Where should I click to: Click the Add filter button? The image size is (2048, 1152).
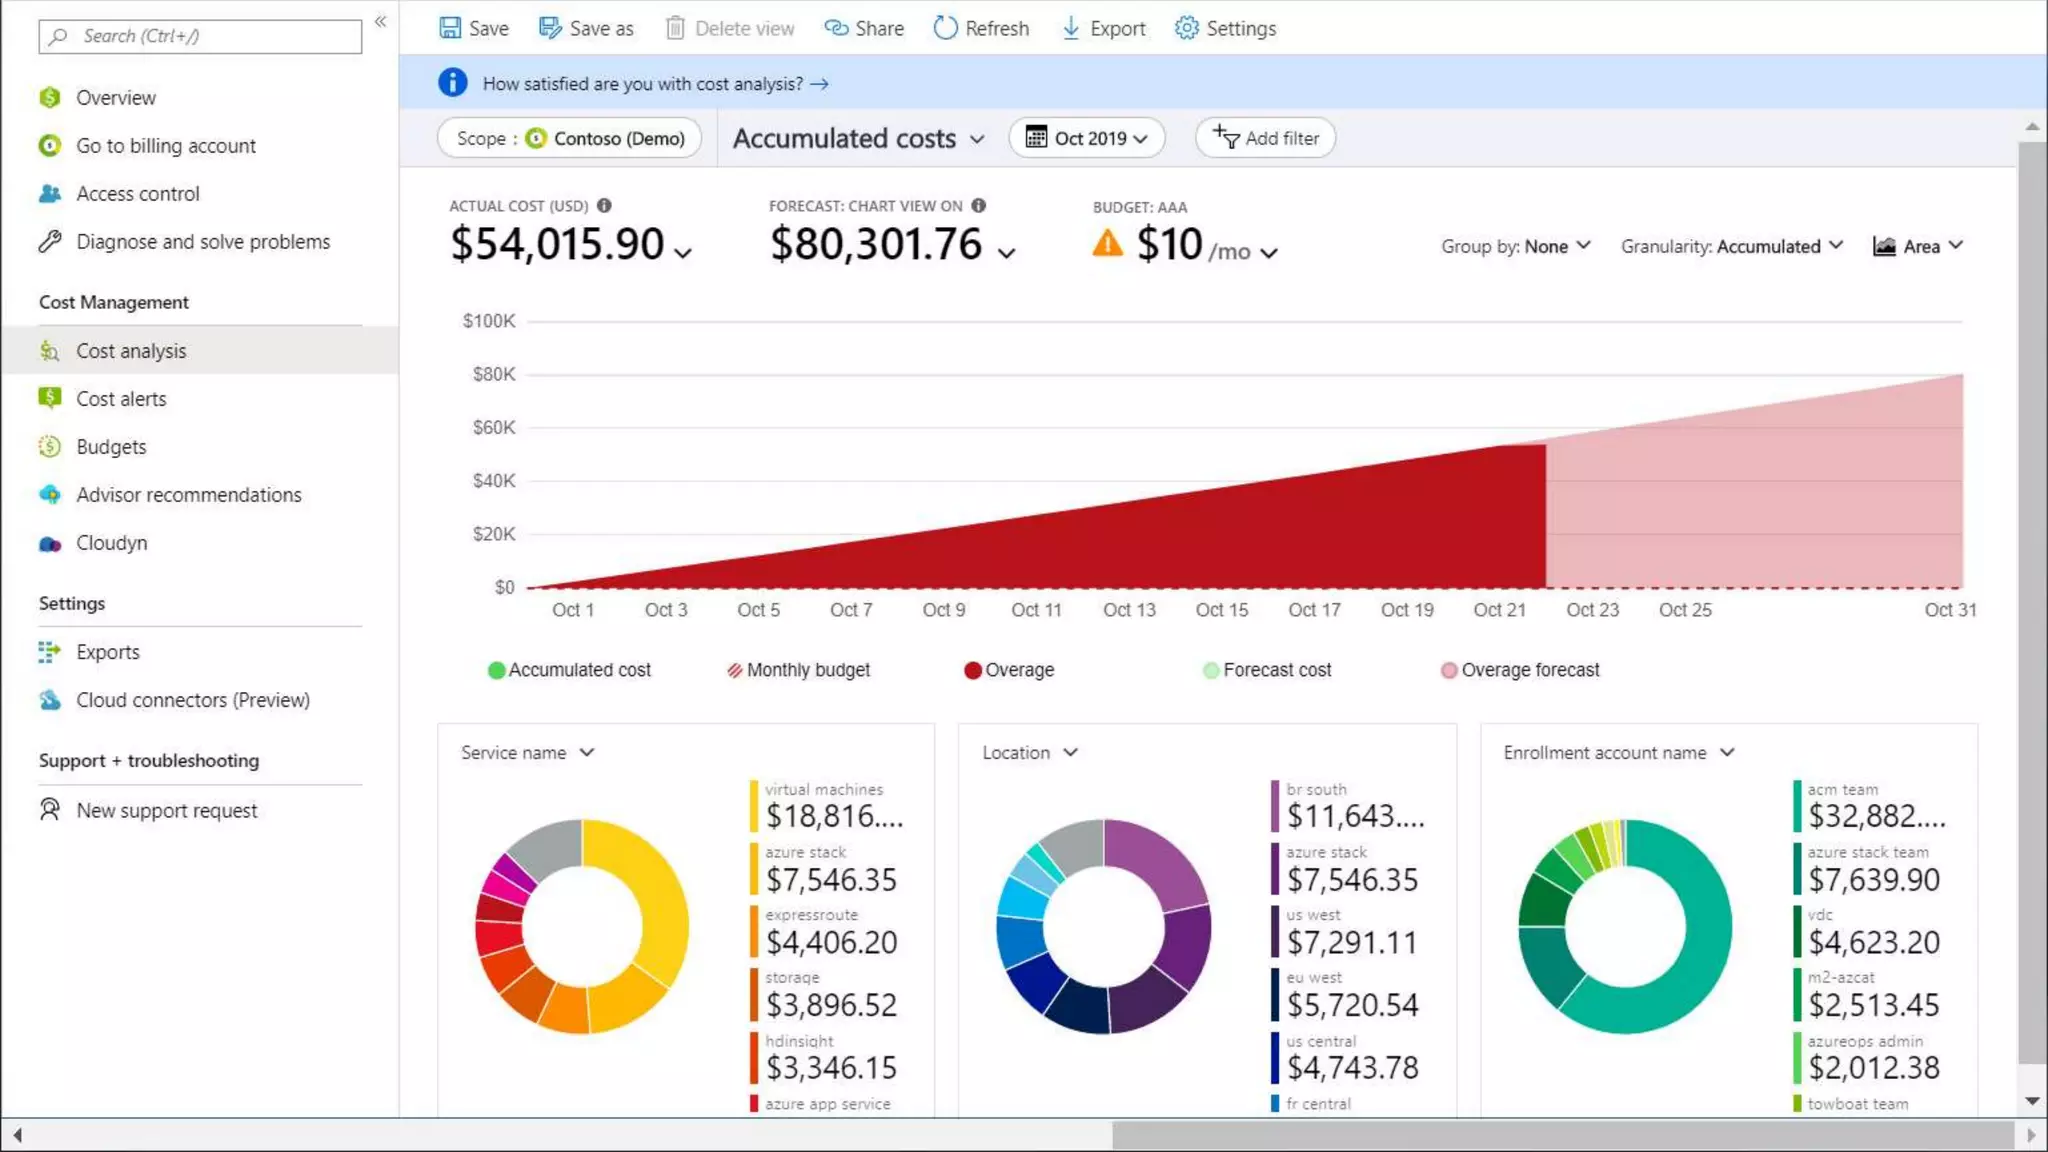1265,138
